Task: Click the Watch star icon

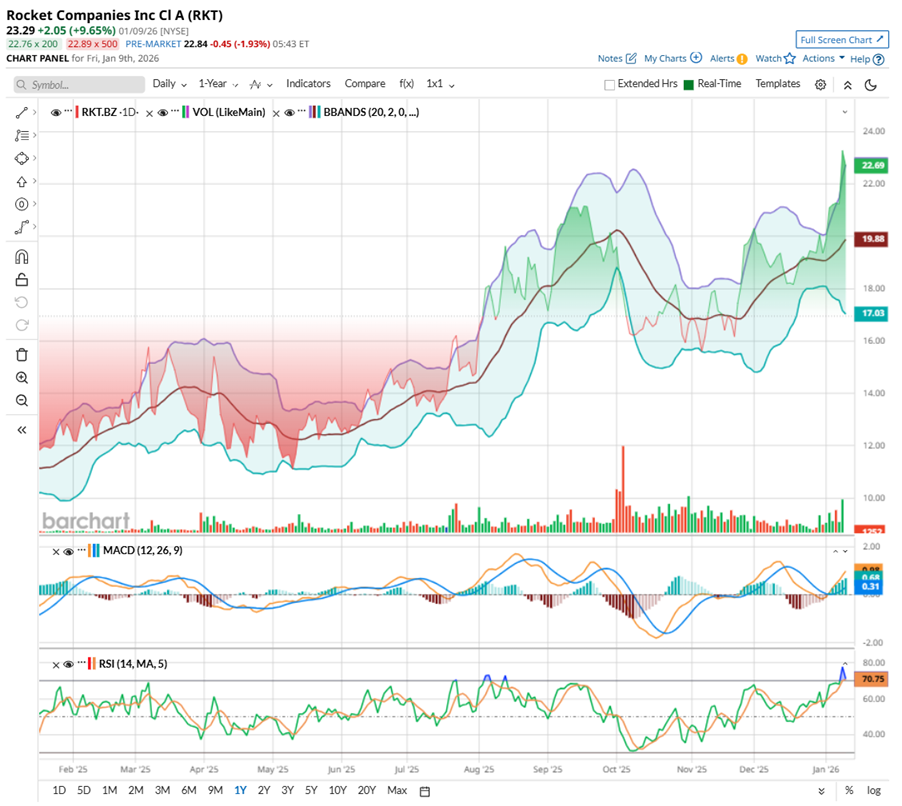Action: coord(789,58)
